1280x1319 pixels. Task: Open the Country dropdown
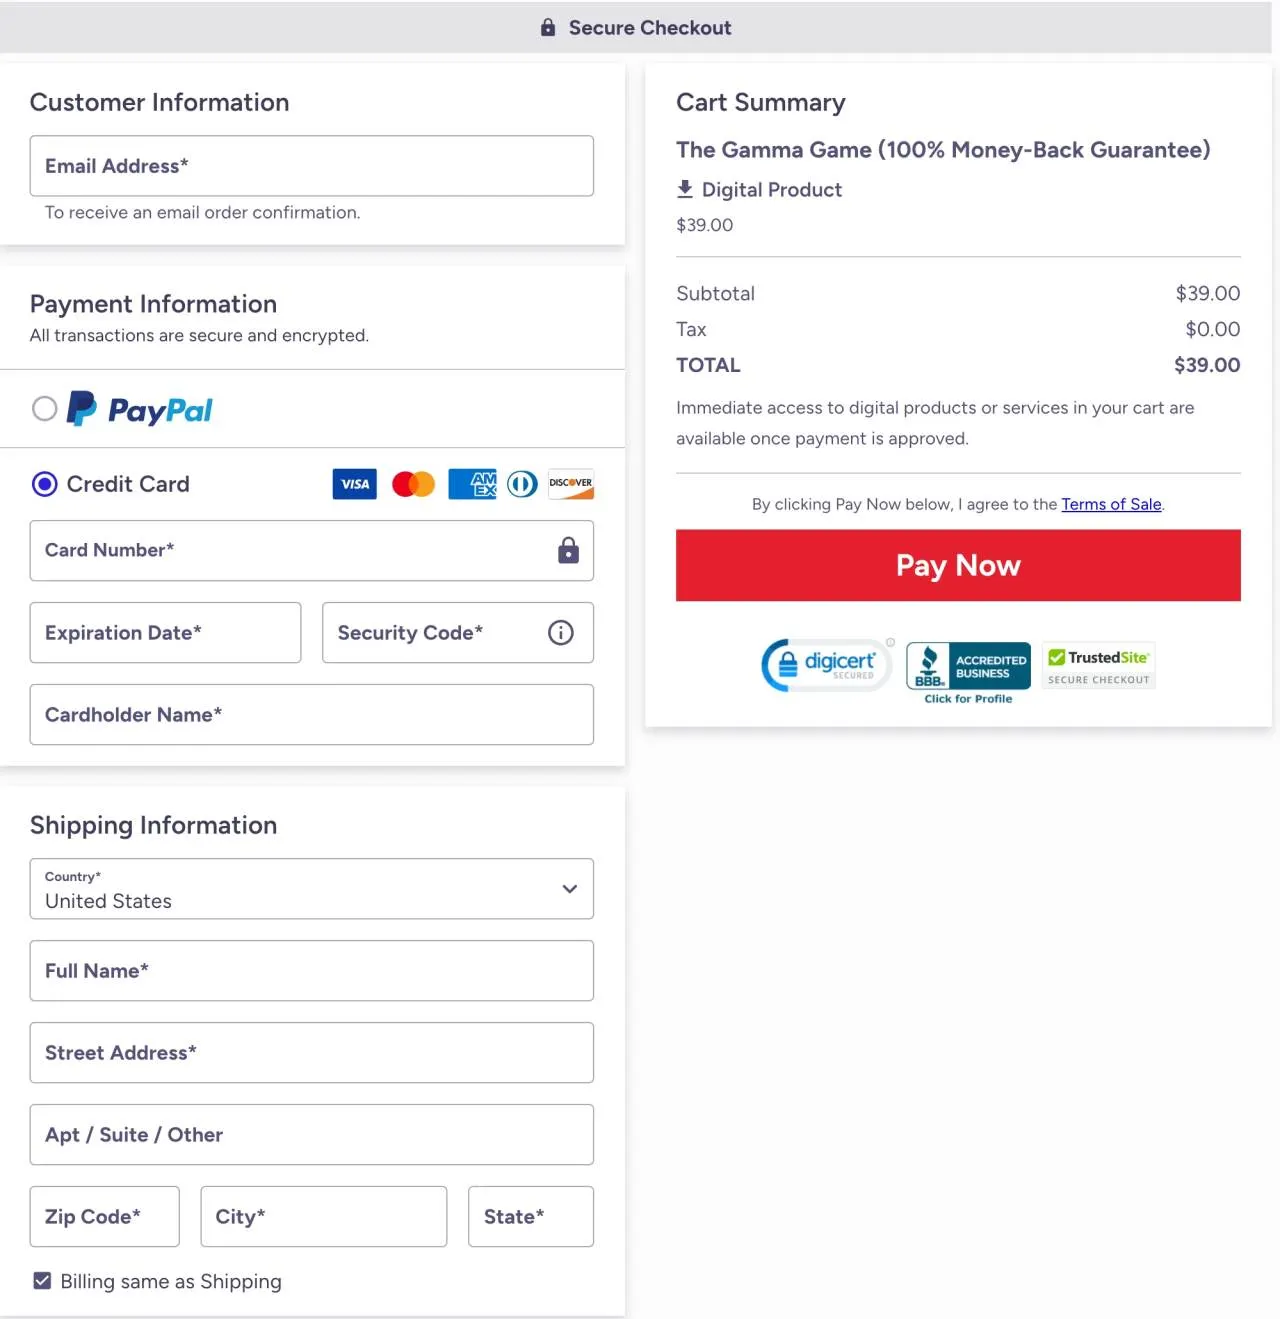coord(311,889)
